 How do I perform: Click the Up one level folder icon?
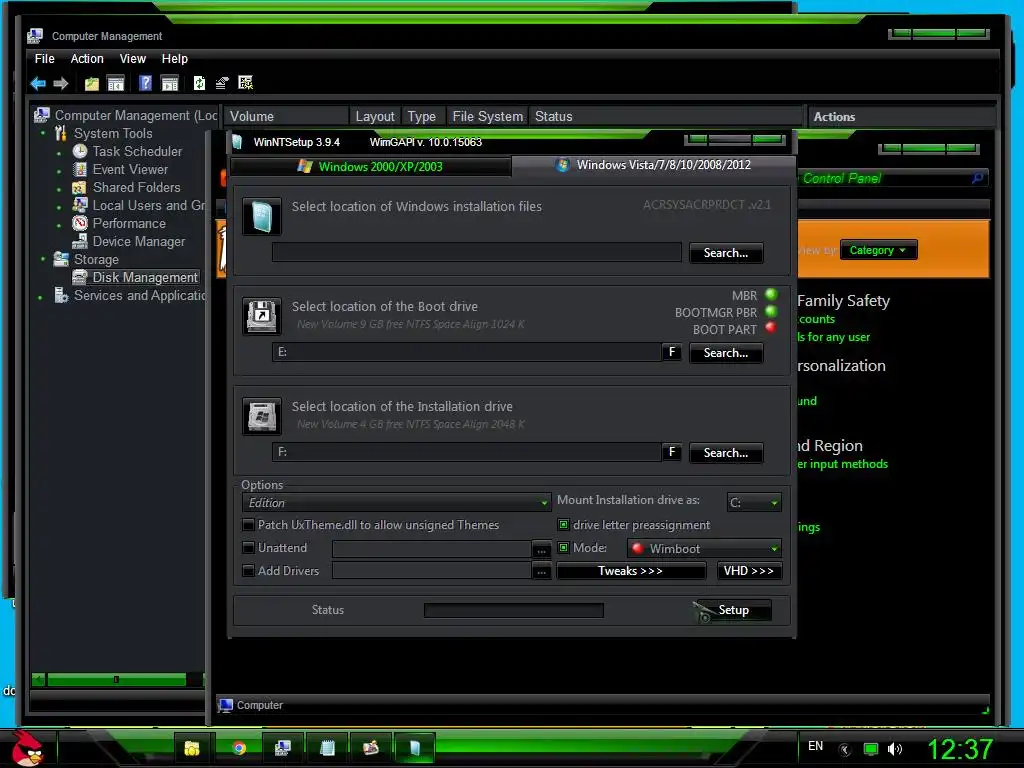(x=91, y=83)
